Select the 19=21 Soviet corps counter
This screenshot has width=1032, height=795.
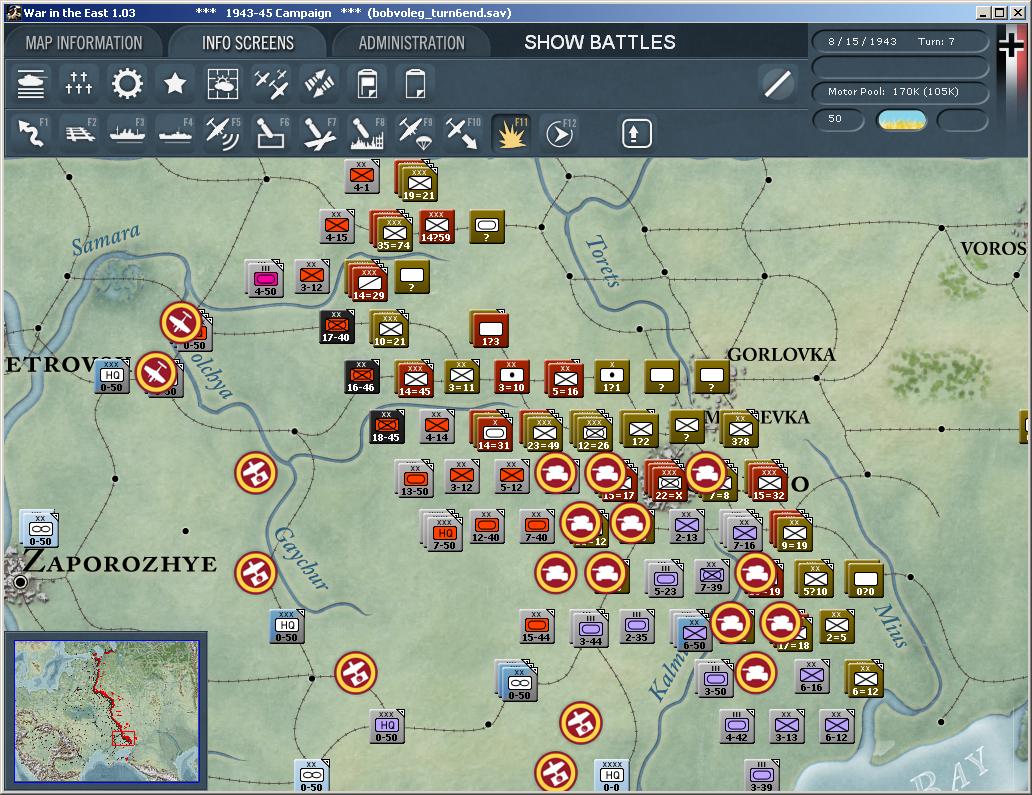point(418,182)
